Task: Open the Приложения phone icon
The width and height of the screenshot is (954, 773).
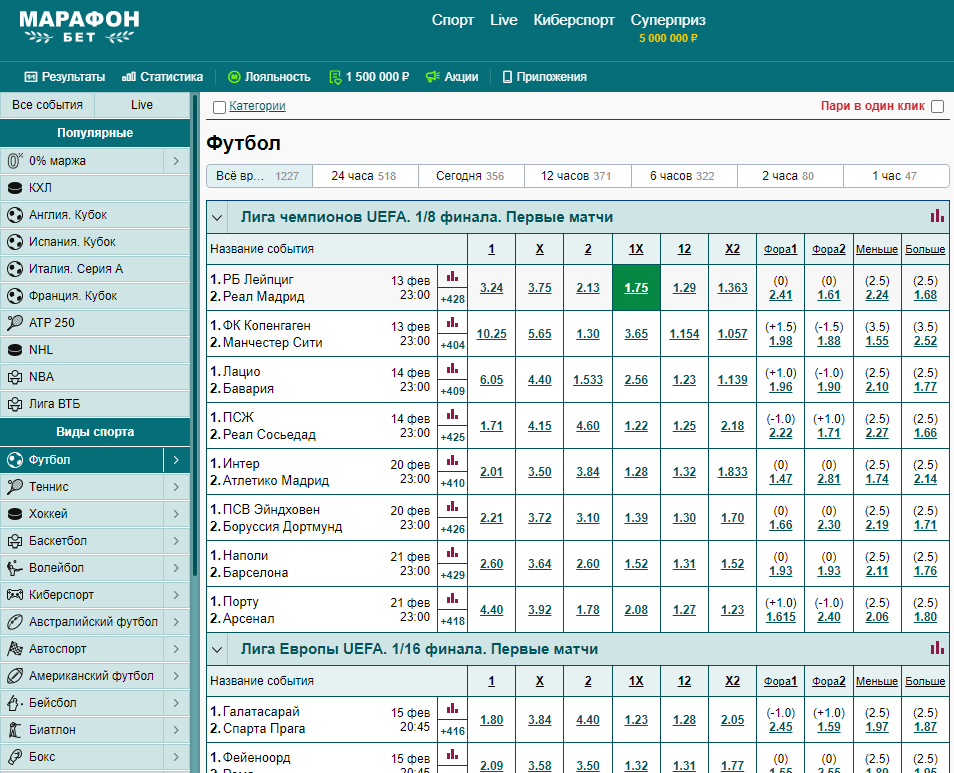Action: pyautogui.click(x=507, y=77)
